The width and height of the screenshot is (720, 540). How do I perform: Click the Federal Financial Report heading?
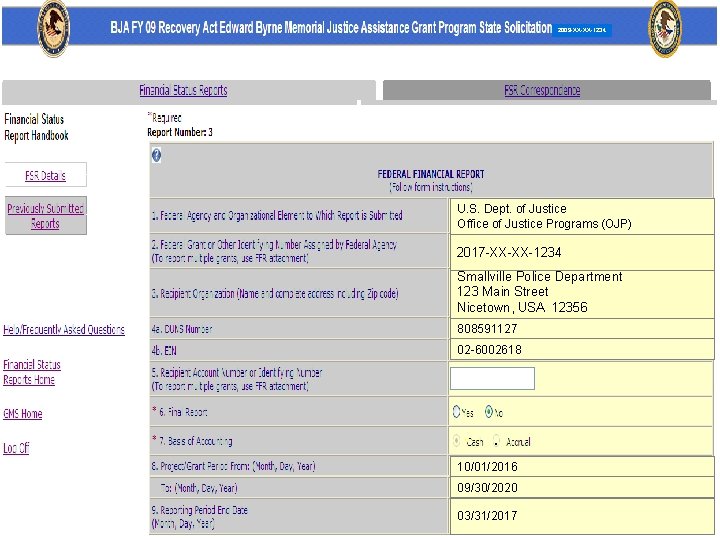431,174
